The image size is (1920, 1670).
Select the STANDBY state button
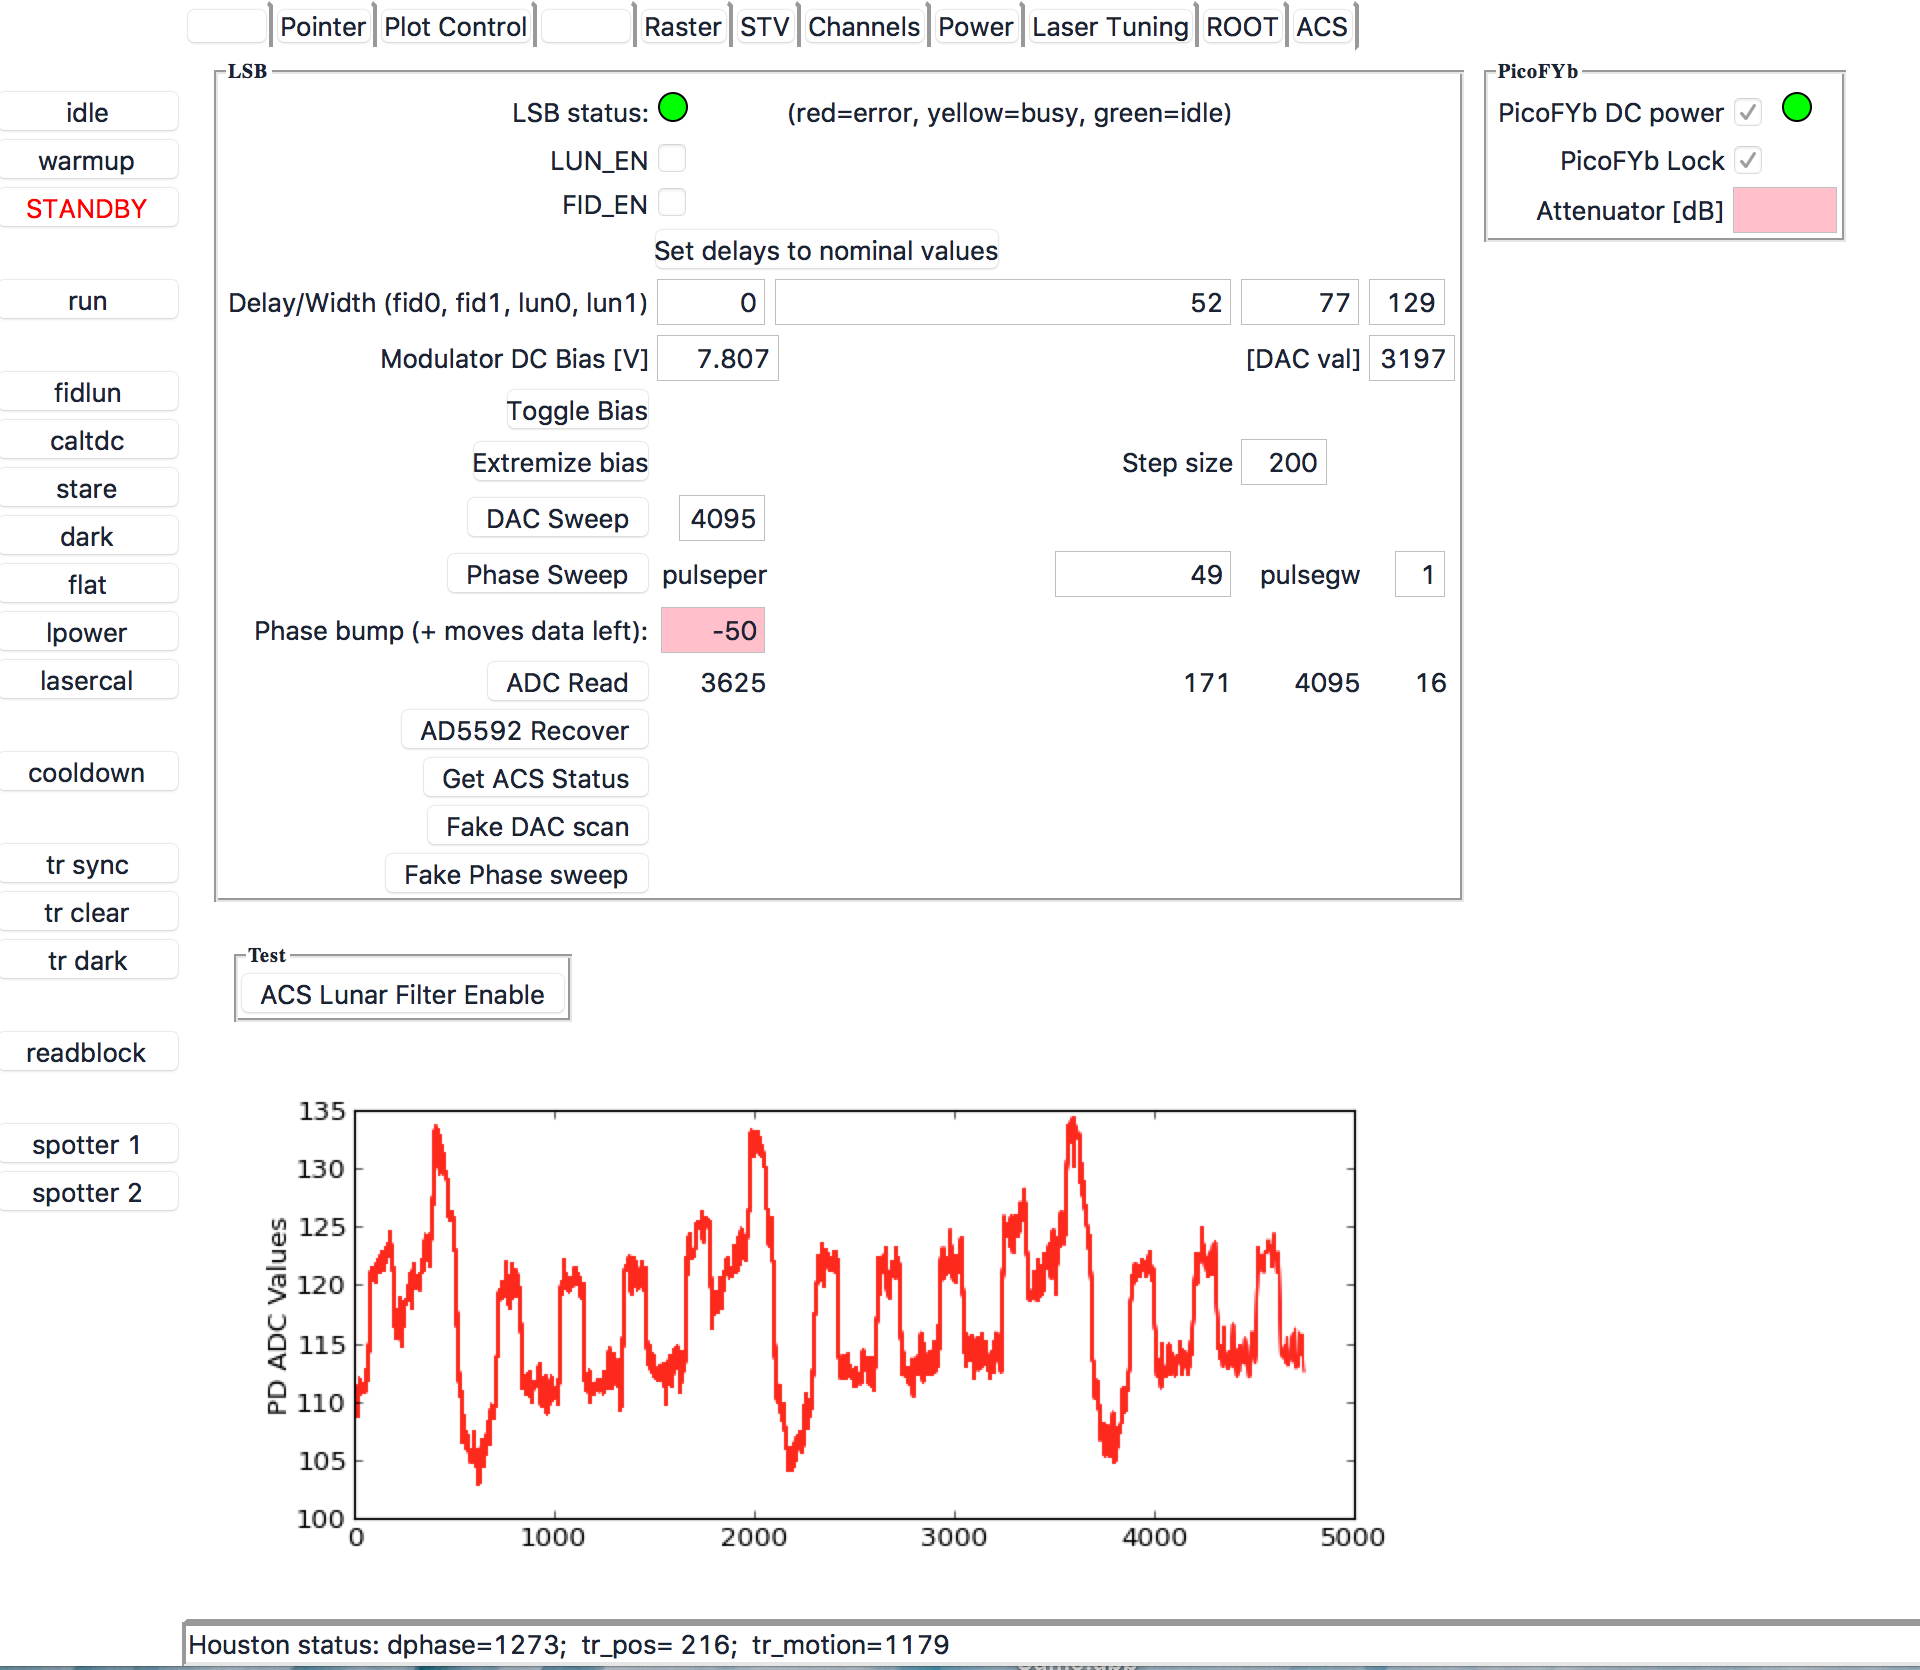tap(87, 209)
